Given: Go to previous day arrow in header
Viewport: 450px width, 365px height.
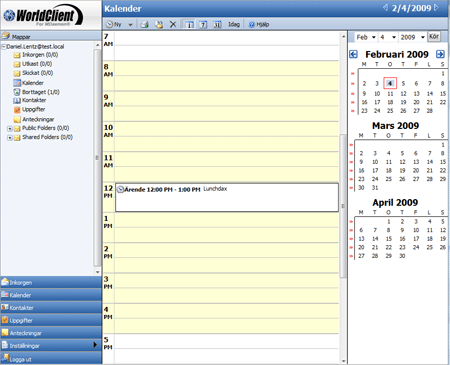Looking at the screenshot, I should tap(385, 8).
